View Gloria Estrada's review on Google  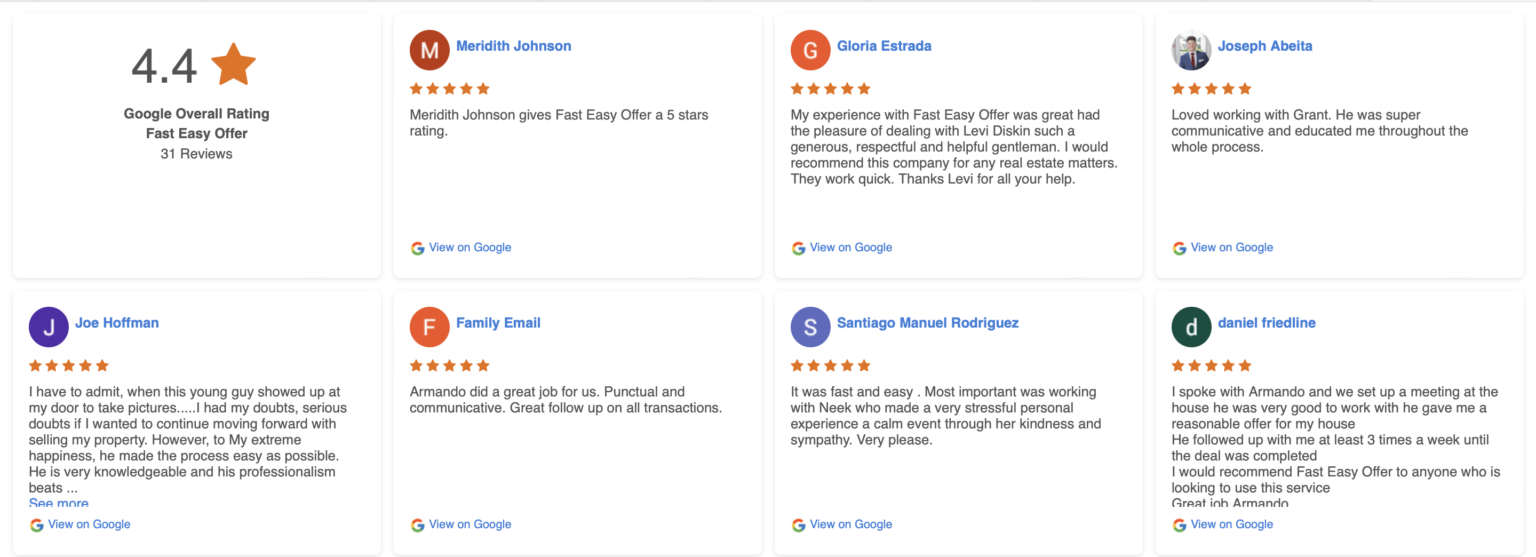point(850,248)
